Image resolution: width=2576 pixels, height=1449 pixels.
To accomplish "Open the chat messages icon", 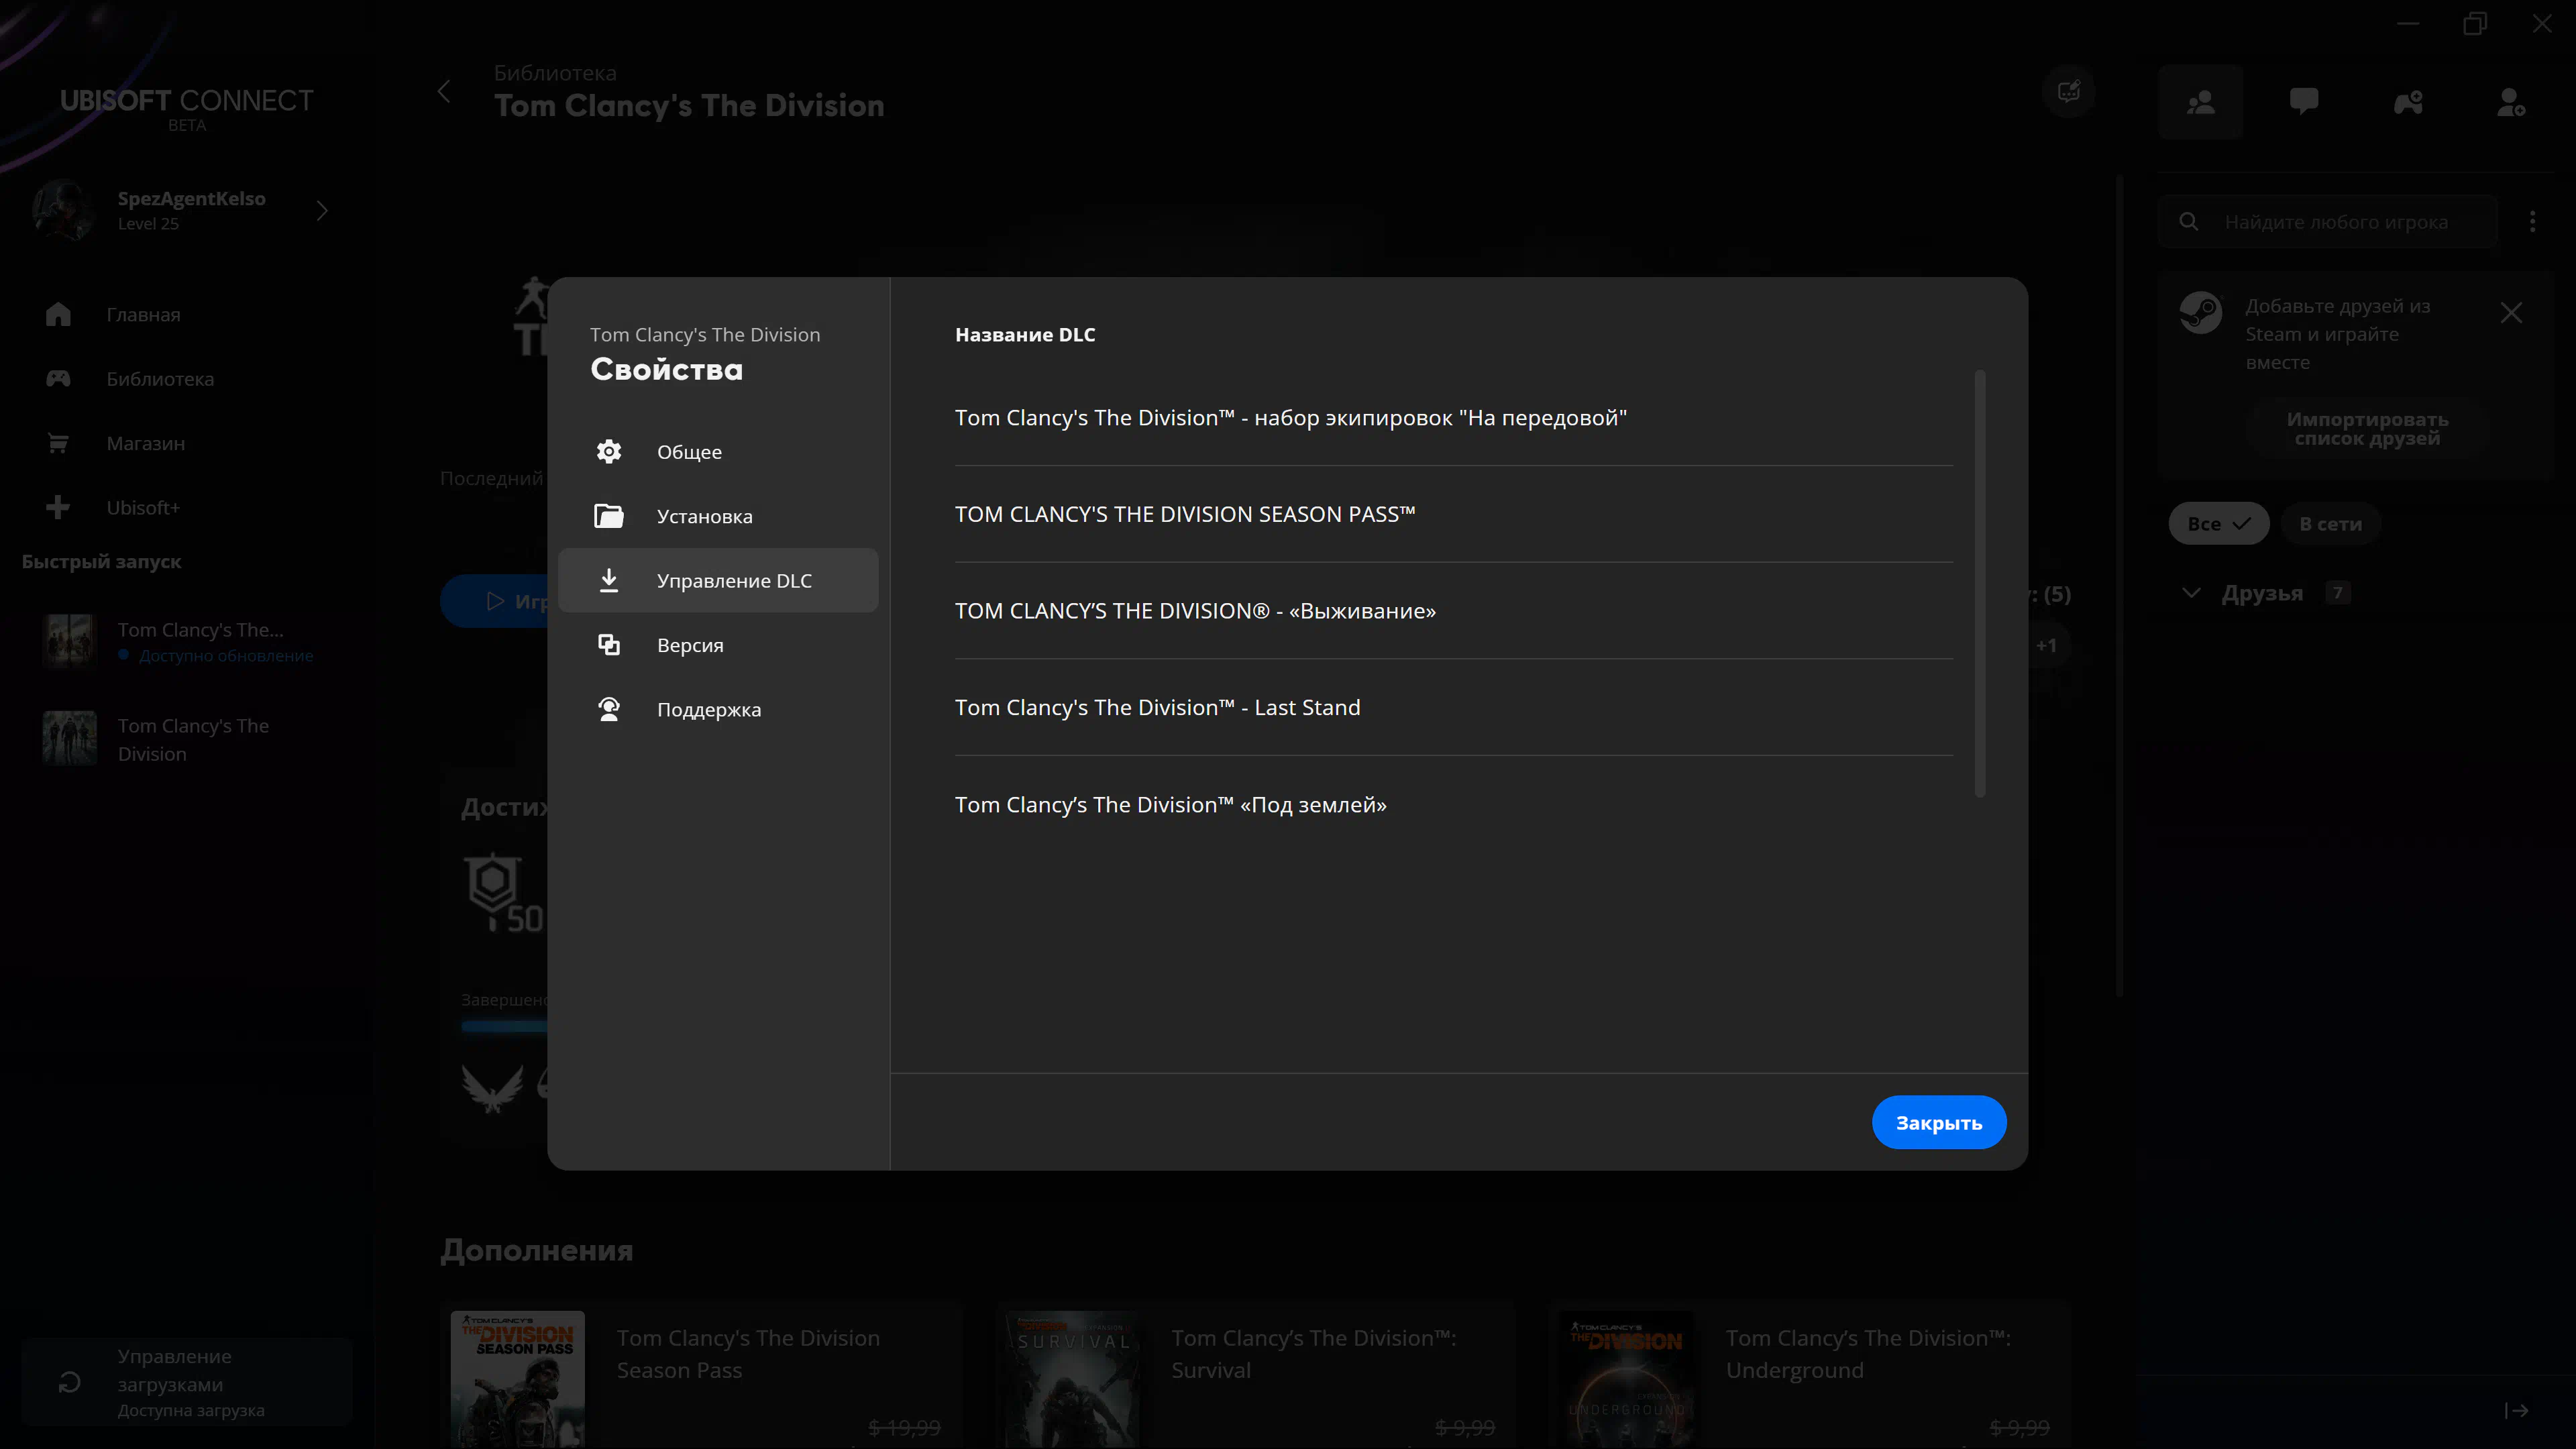I will click(2304, 102).
